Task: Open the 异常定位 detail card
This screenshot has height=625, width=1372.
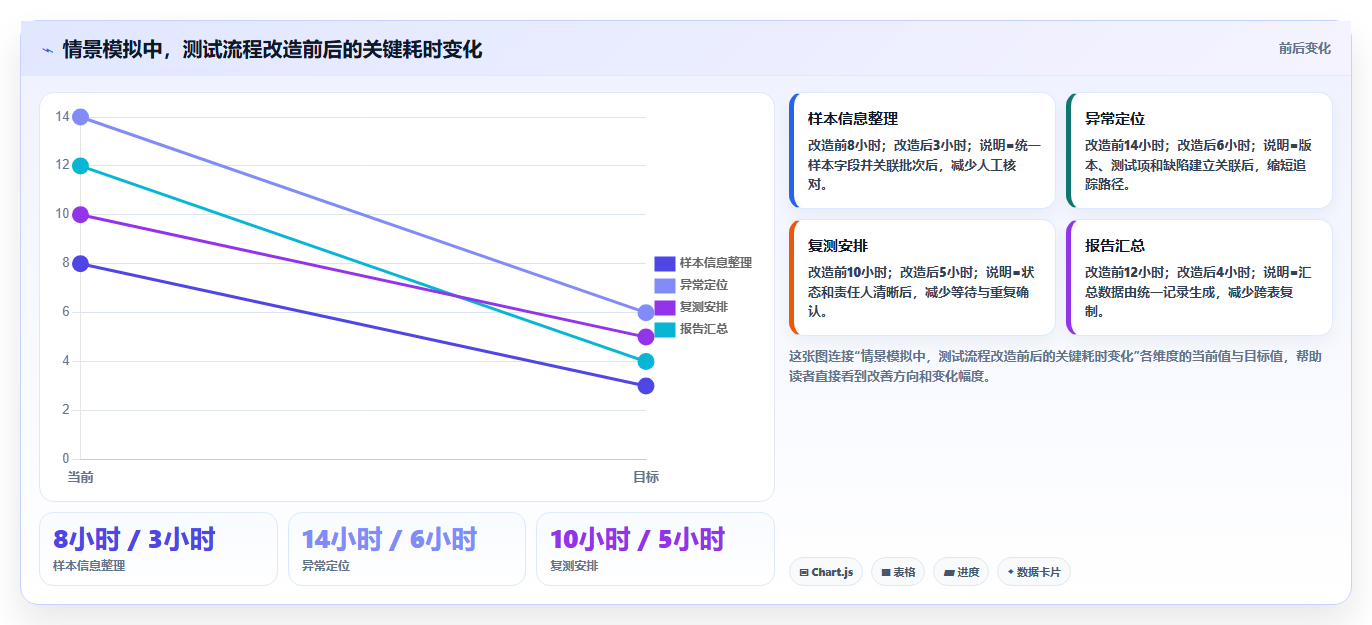Action: [x=1199, y=150]
